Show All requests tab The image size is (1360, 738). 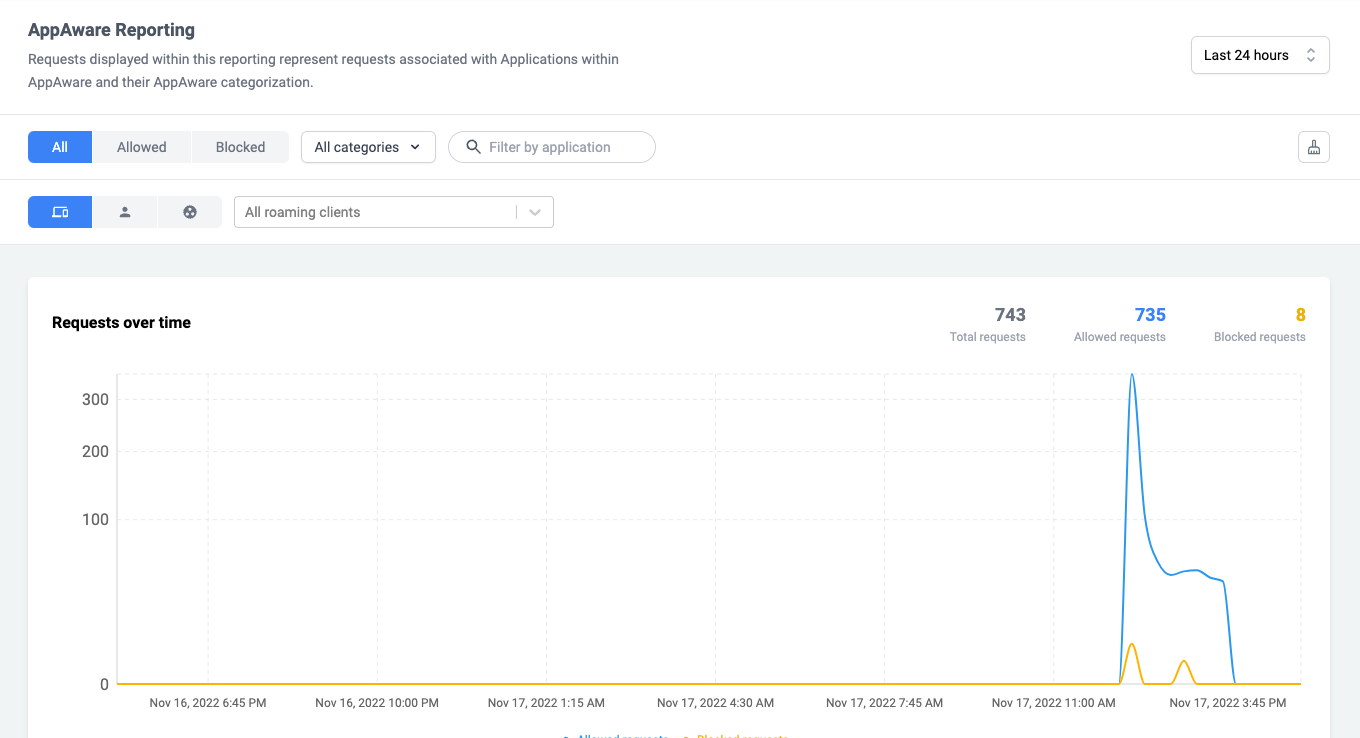click(60, 147)
